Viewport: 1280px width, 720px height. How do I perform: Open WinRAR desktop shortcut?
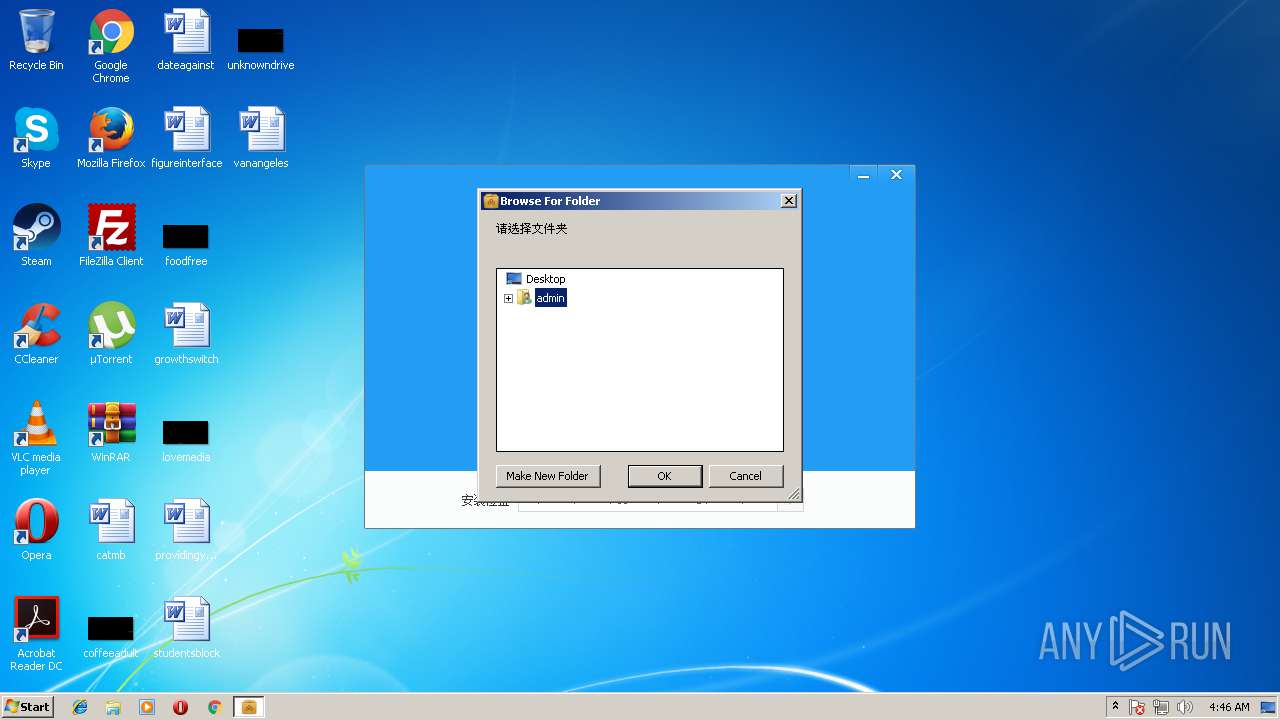(x=111, y=432)
